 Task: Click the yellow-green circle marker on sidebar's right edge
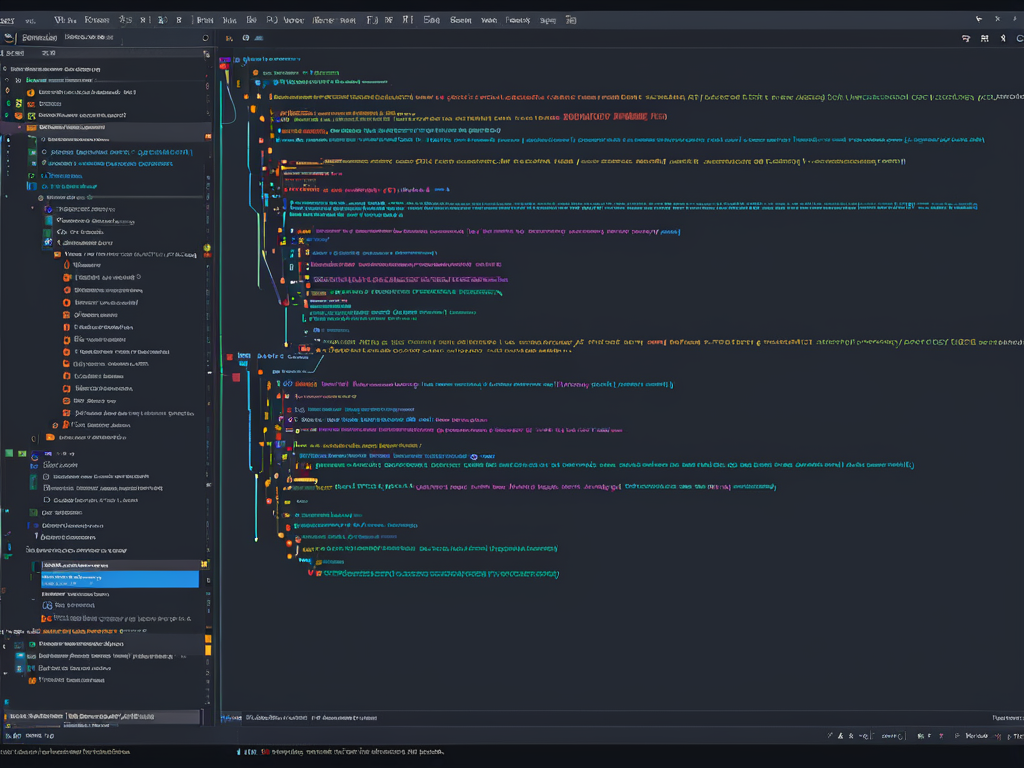(x=207, y=248)
